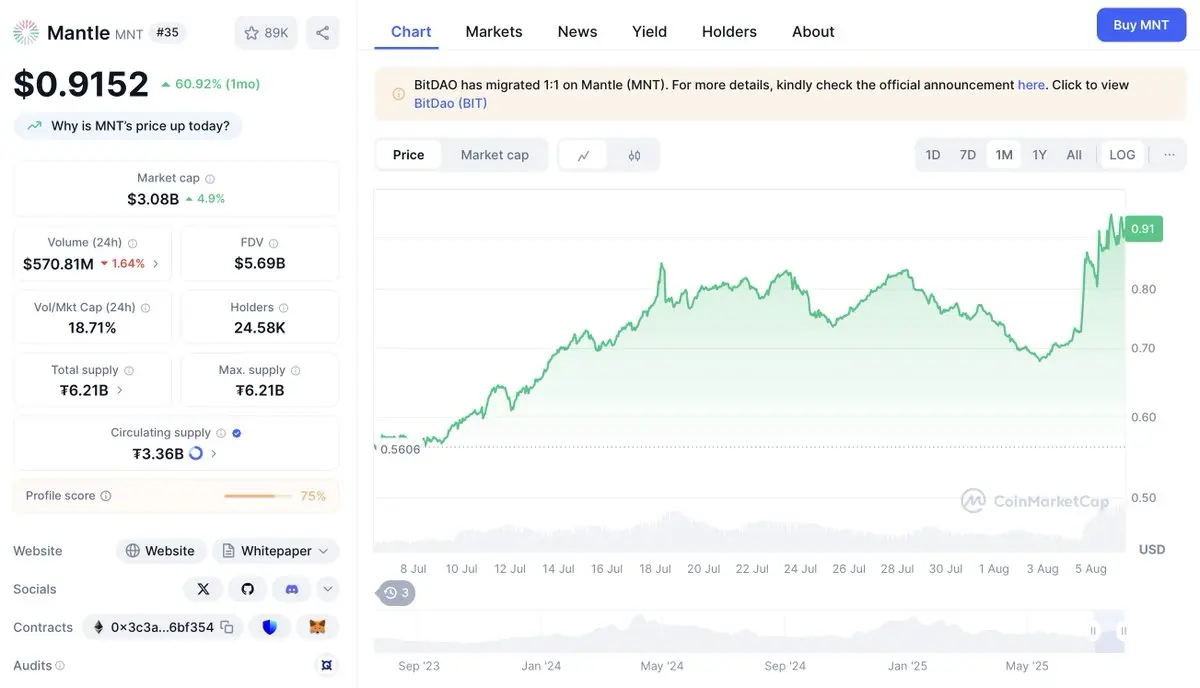This screenshot has height=688, width=1200.
Task: Open the Yield tab
Action: [649, 32]
